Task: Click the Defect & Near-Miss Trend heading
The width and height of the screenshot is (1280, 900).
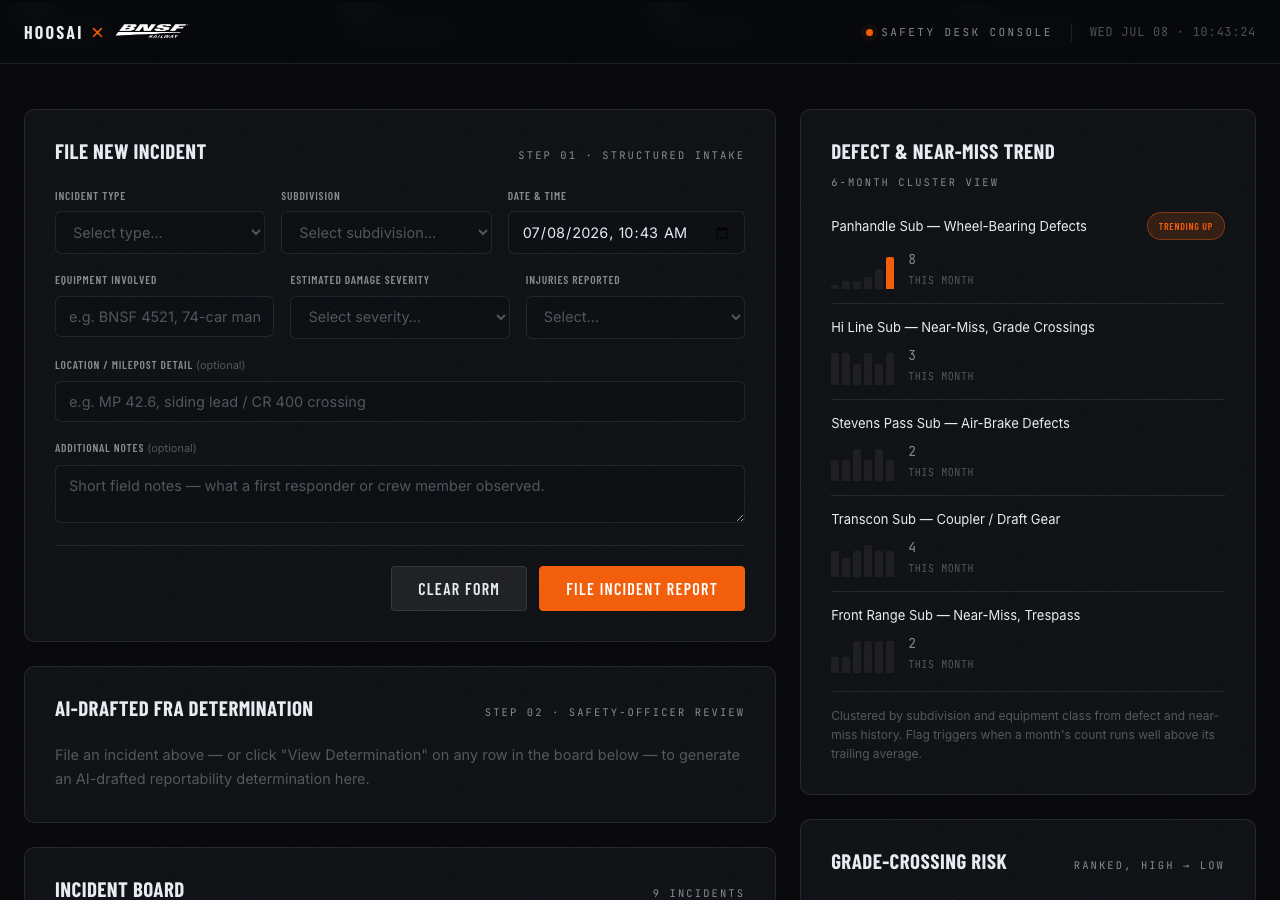Action: coord(943,152)
